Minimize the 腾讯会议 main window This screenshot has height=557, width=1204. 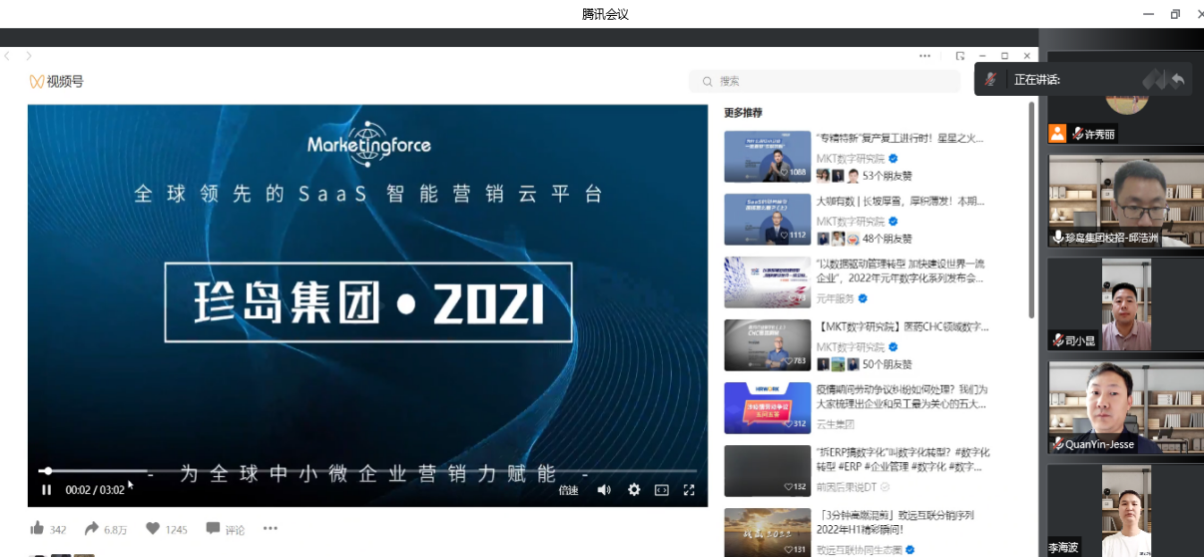pyautogui.click(x=1148, y=14)
